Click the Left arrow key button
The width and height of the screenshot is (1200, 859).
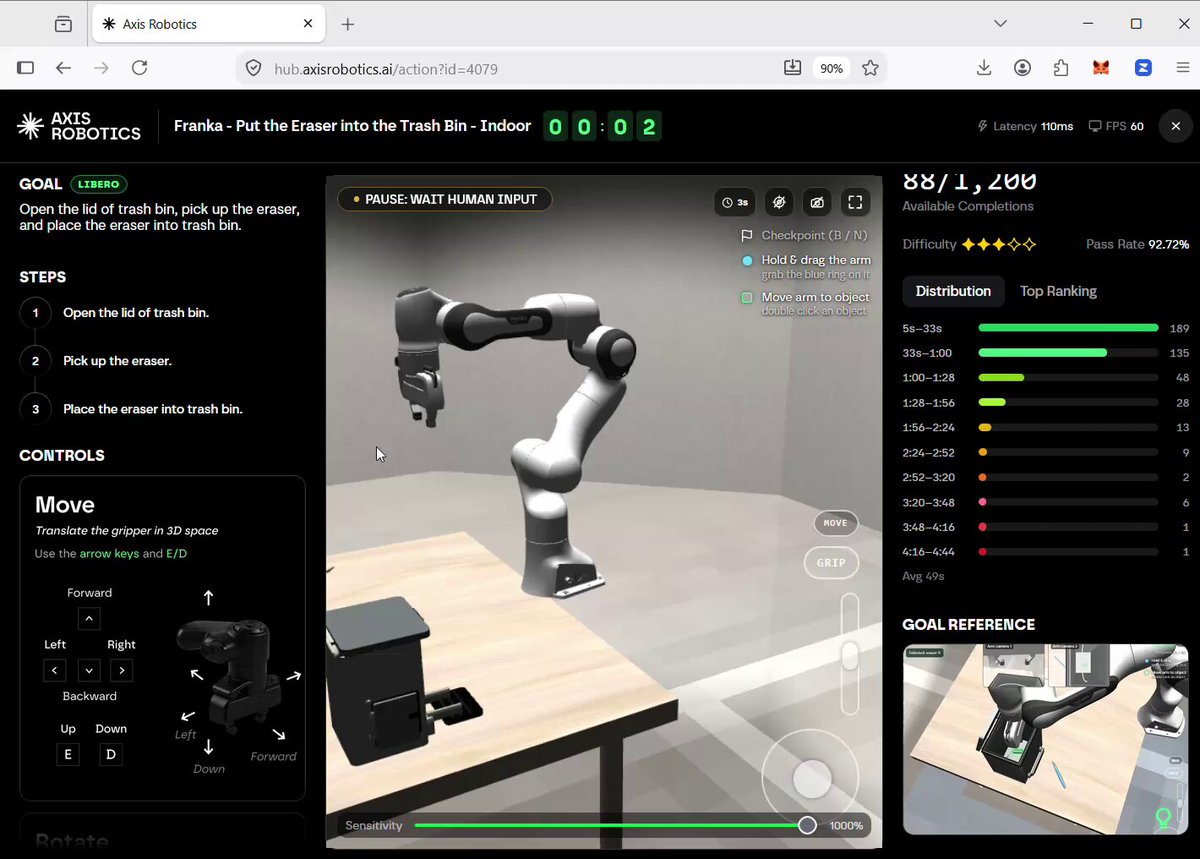[x=55, y=670]
